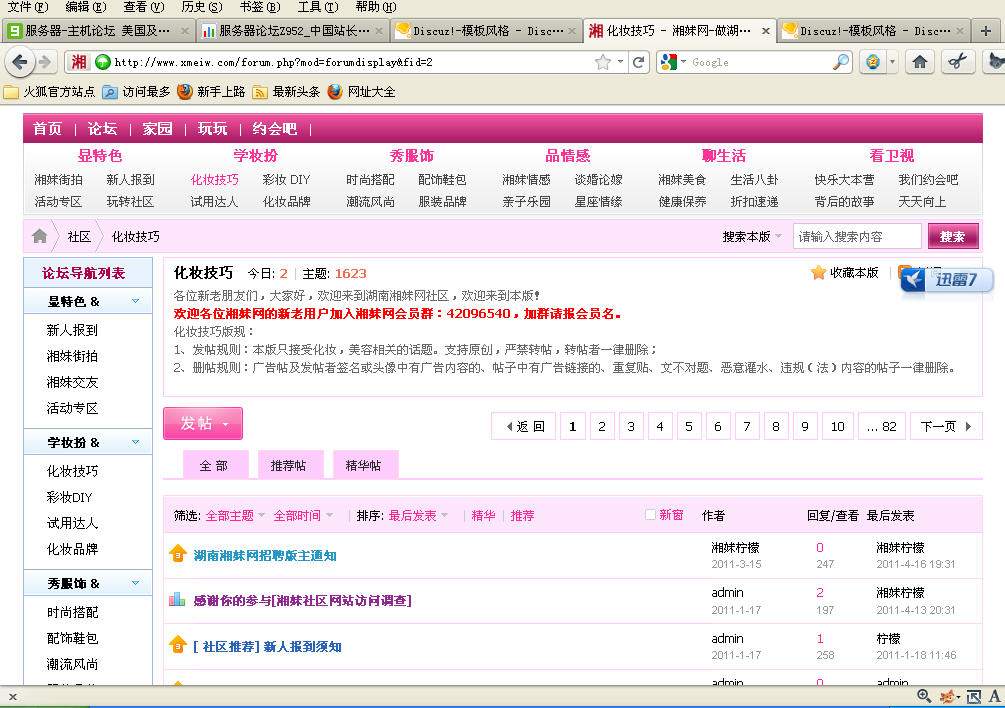Open the 发帖 button dropdown arrow
This screenshot has width=1005, height=708.
pyautogui.click(x=225, y=424)
